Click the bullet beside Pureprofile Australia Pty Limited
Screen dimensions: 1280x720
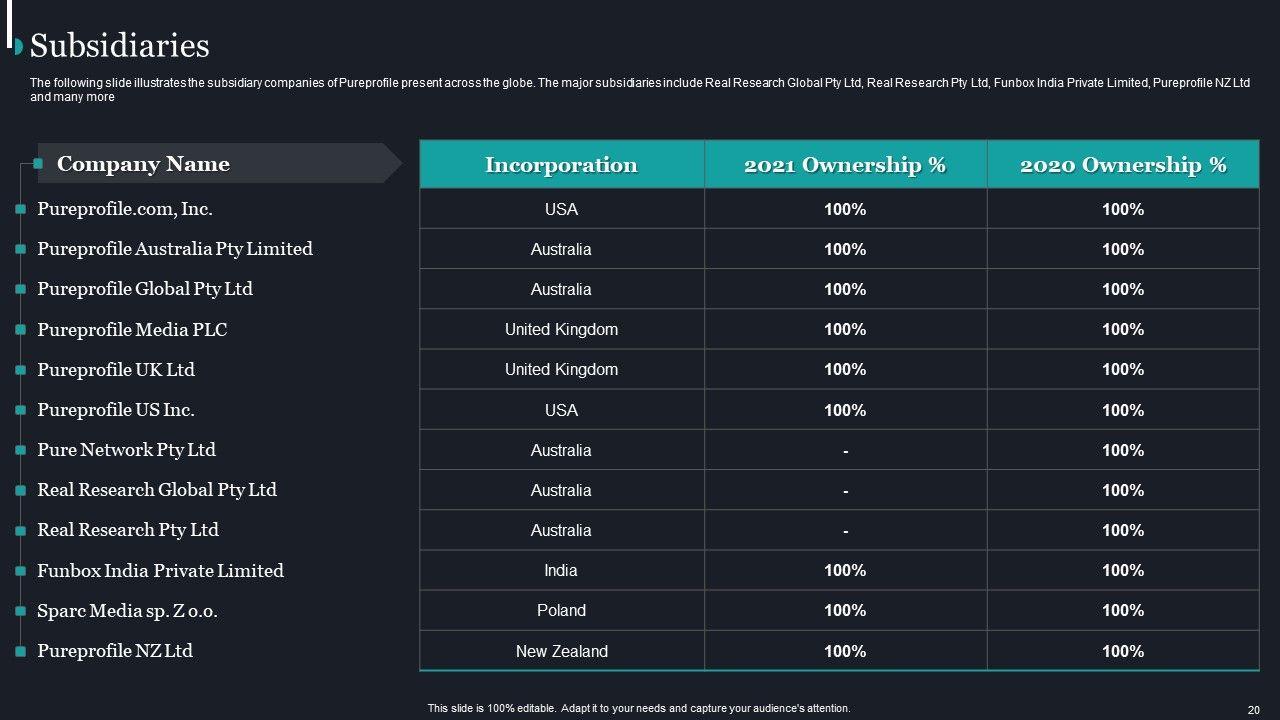[20, 249]
